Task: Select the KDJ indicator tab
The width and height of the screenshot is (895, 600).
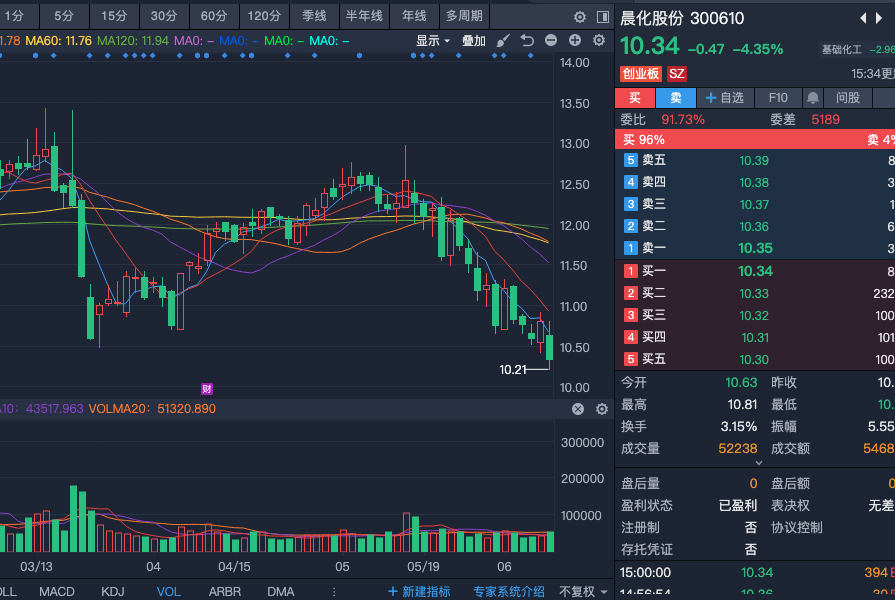Action: tap(112, 592)
